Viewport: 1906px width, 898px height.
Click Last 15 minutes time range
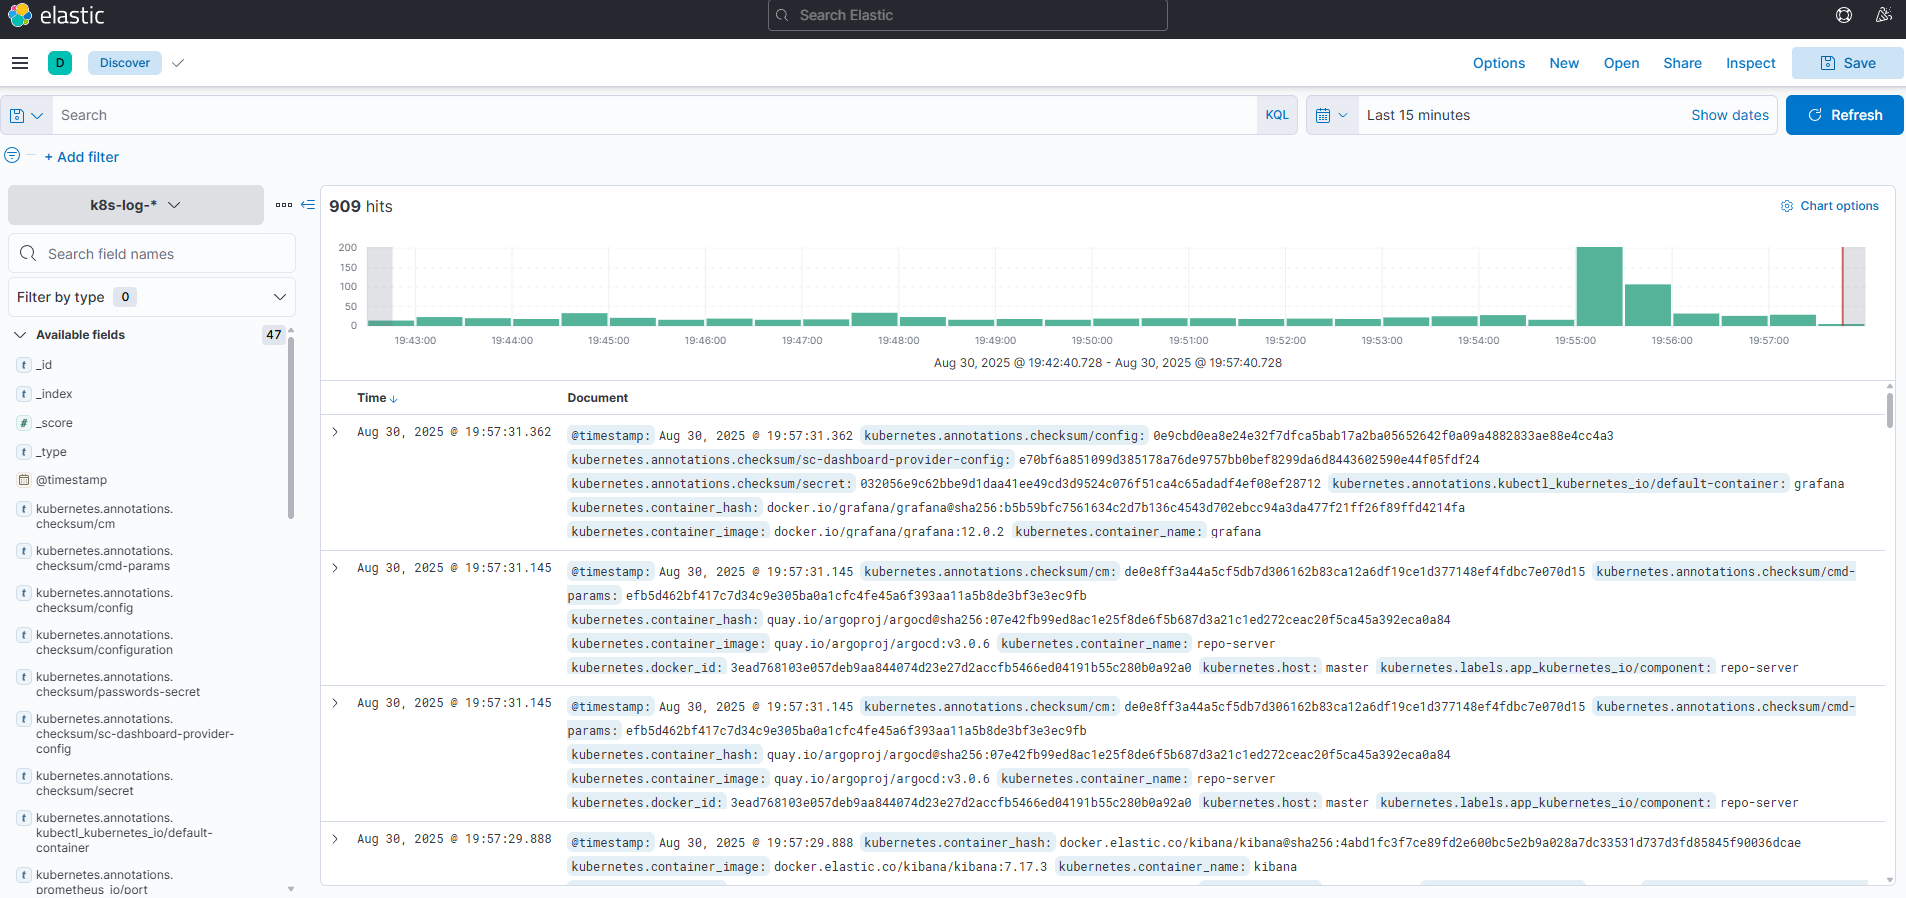1418,115
